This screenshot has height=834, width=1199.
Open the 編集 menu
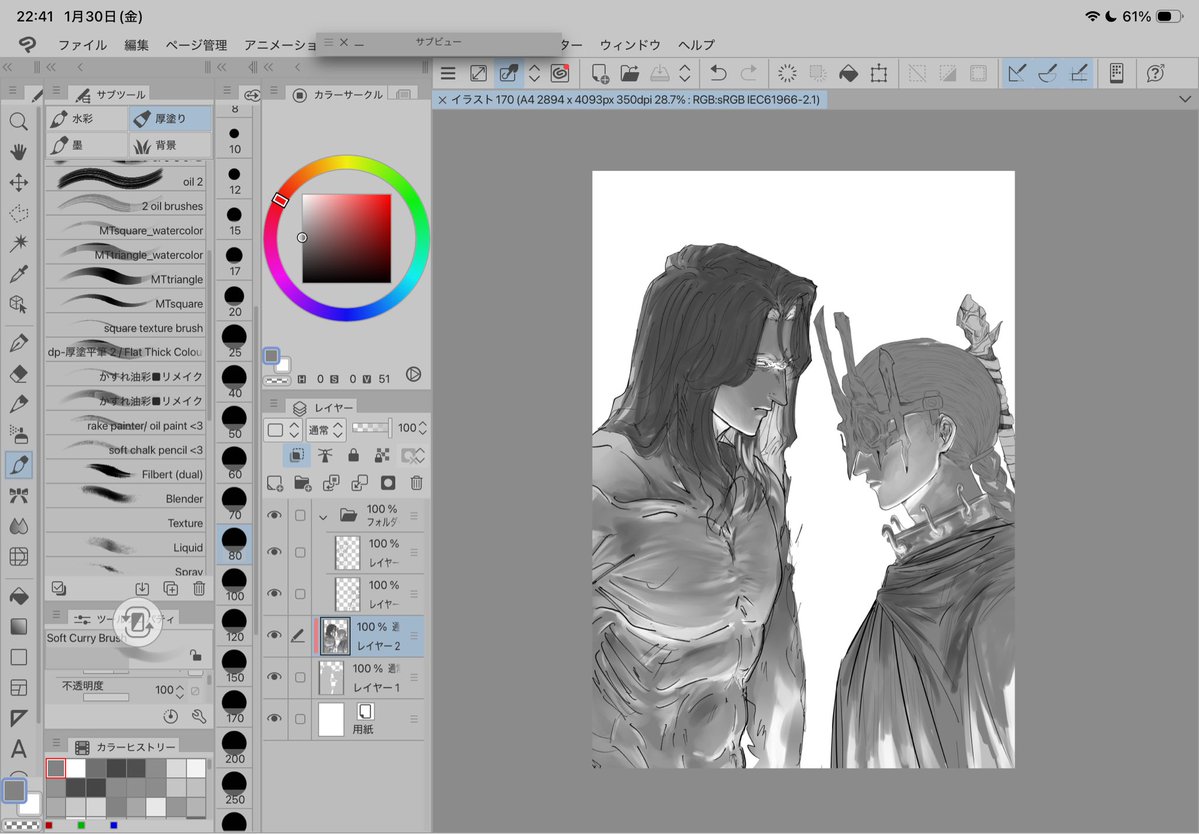136,45
